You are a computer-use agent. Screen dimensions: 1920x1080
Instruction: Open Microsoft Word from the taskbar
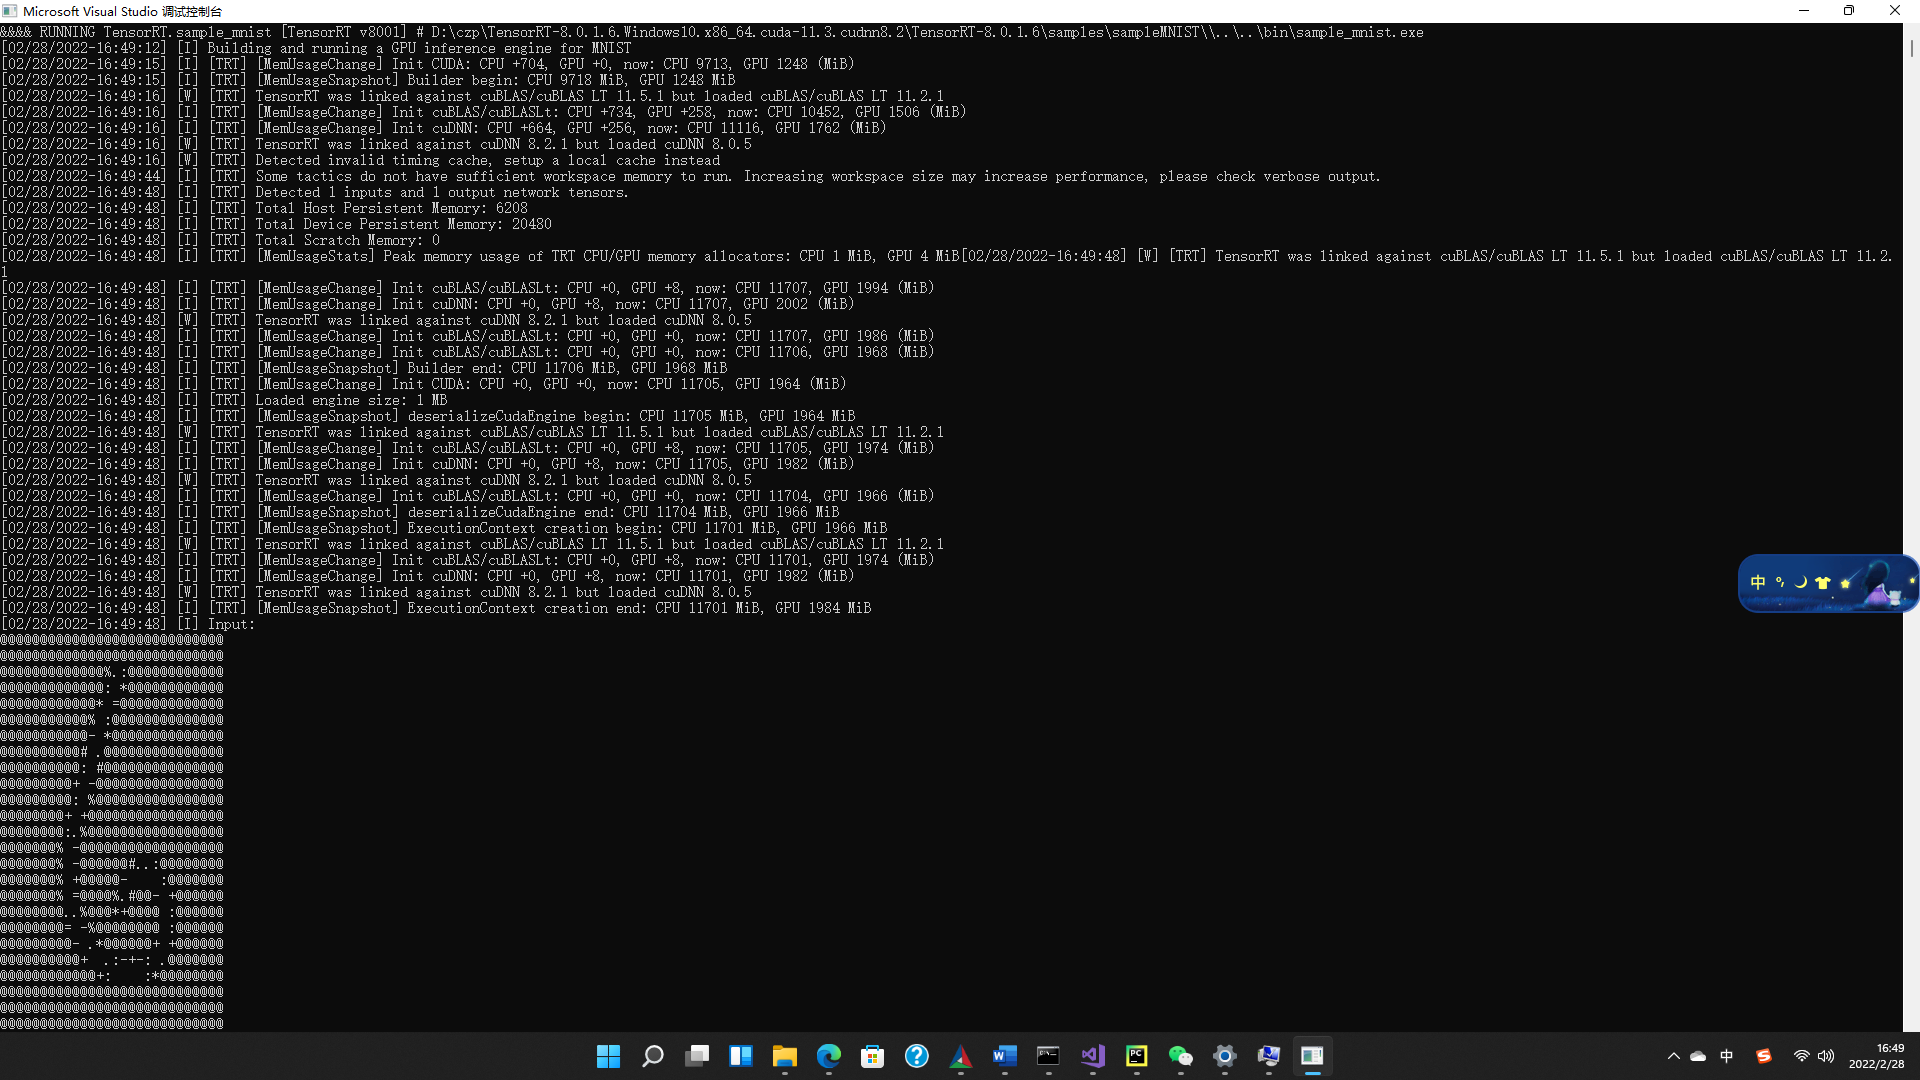pos(1004,1056)
